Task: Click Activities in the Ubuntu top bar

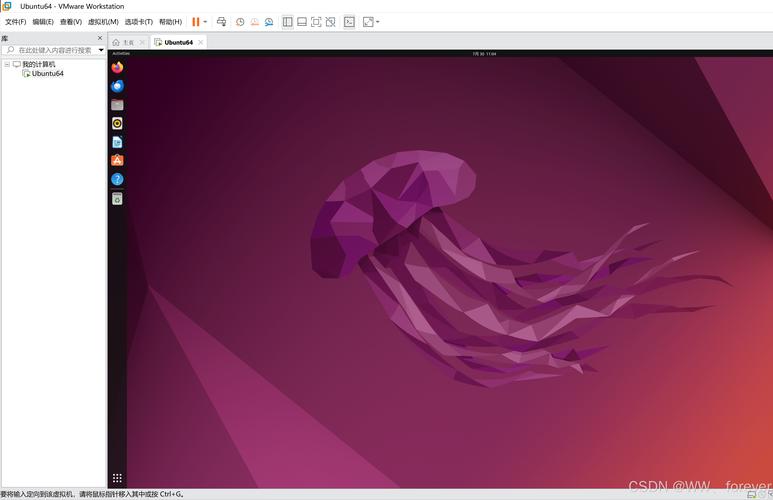Action: (x=121, y=53)
